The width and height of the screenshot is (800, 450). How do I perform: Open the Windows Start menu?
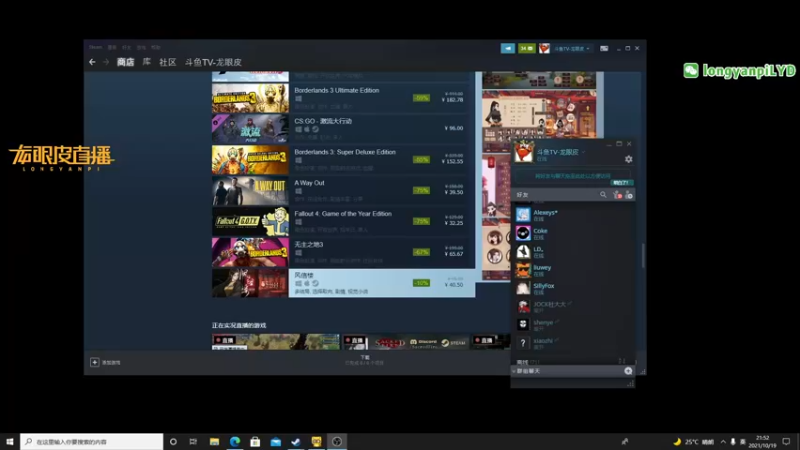[x=10, y=441]
